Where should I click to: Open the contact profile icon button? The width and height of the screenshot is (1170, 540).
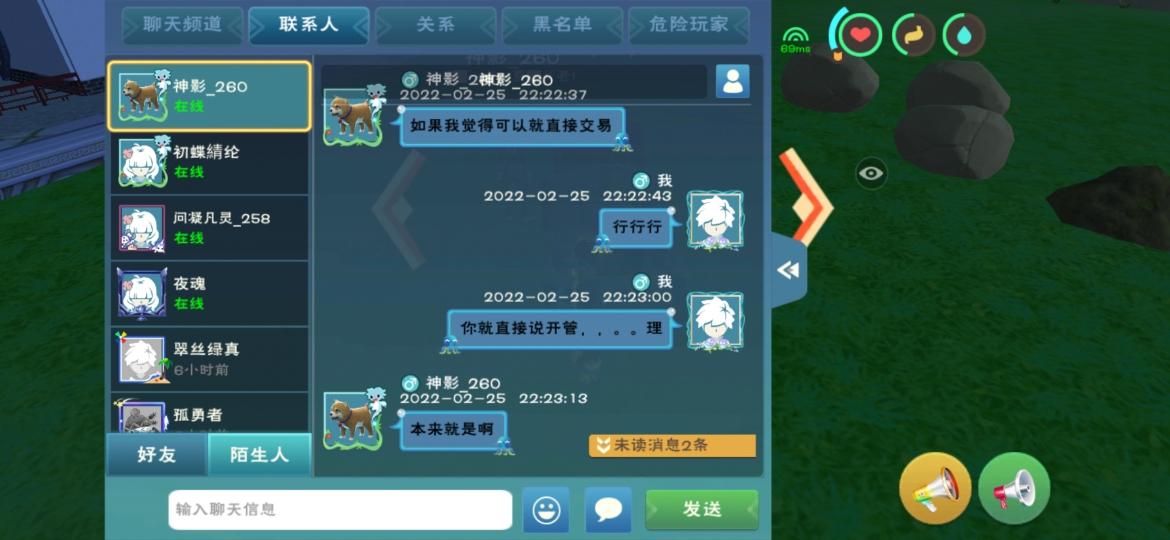coord(732,81)
